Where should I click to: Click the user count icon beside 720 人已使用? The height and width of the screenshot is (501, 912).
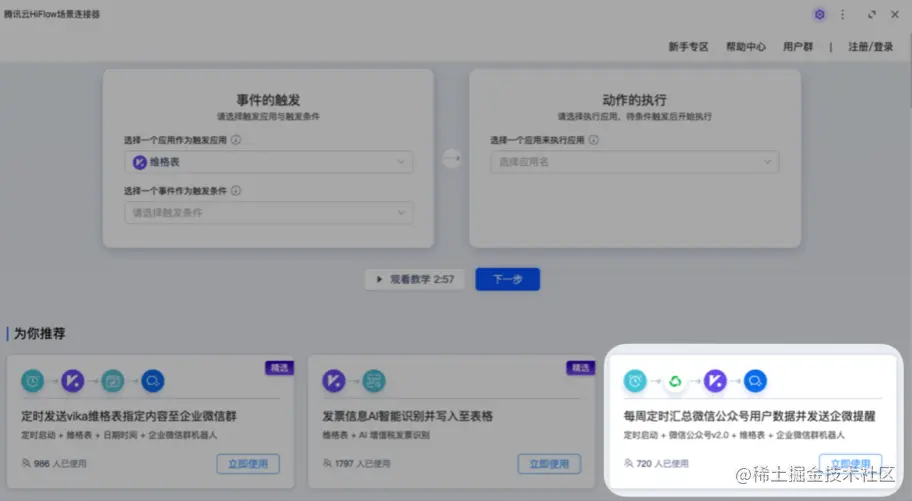point(628,463)
